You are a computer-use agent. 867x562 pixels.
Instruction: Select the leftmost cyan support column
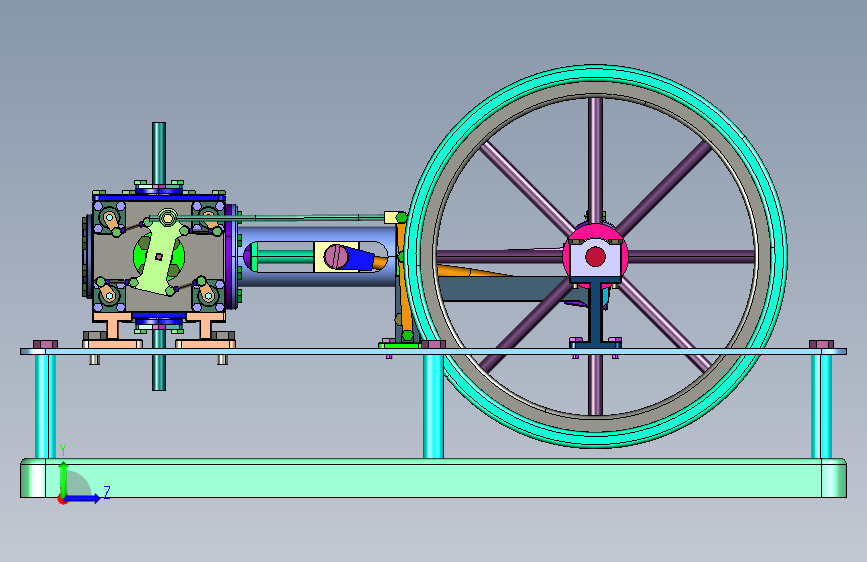(x=45, y=407)
